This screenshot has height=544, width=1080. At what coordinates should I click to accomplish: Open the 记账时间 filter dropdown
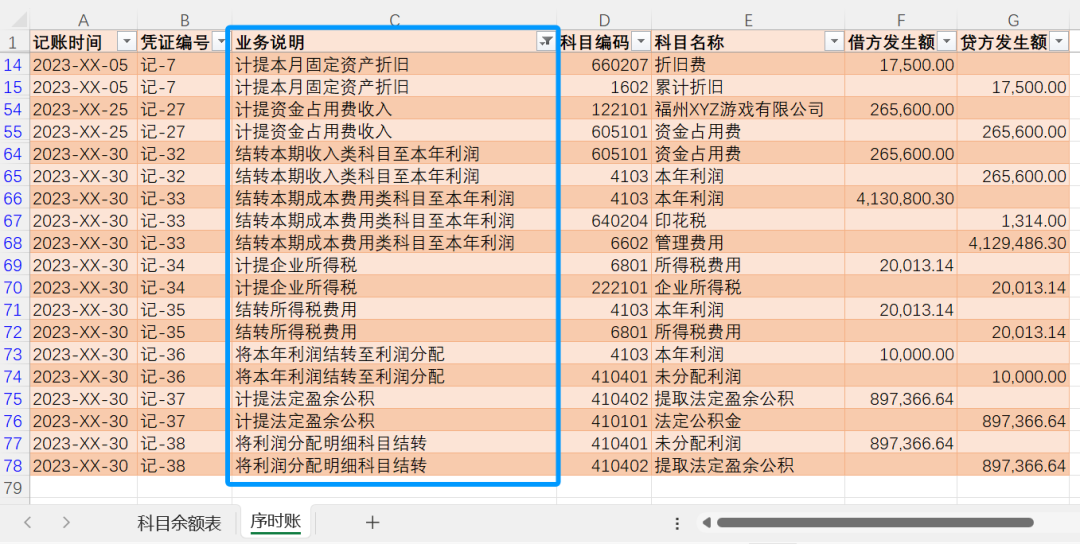click(x=127, y=43)
